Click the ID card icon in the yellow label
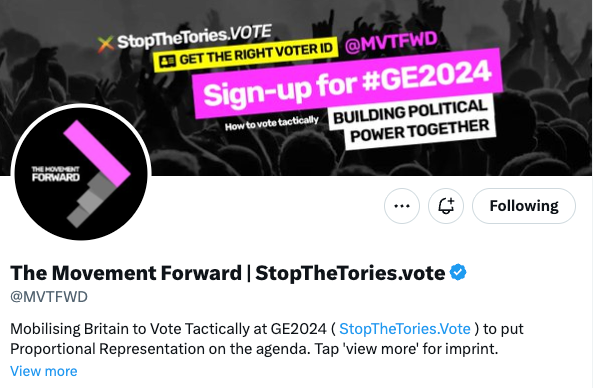 [167, 61]
